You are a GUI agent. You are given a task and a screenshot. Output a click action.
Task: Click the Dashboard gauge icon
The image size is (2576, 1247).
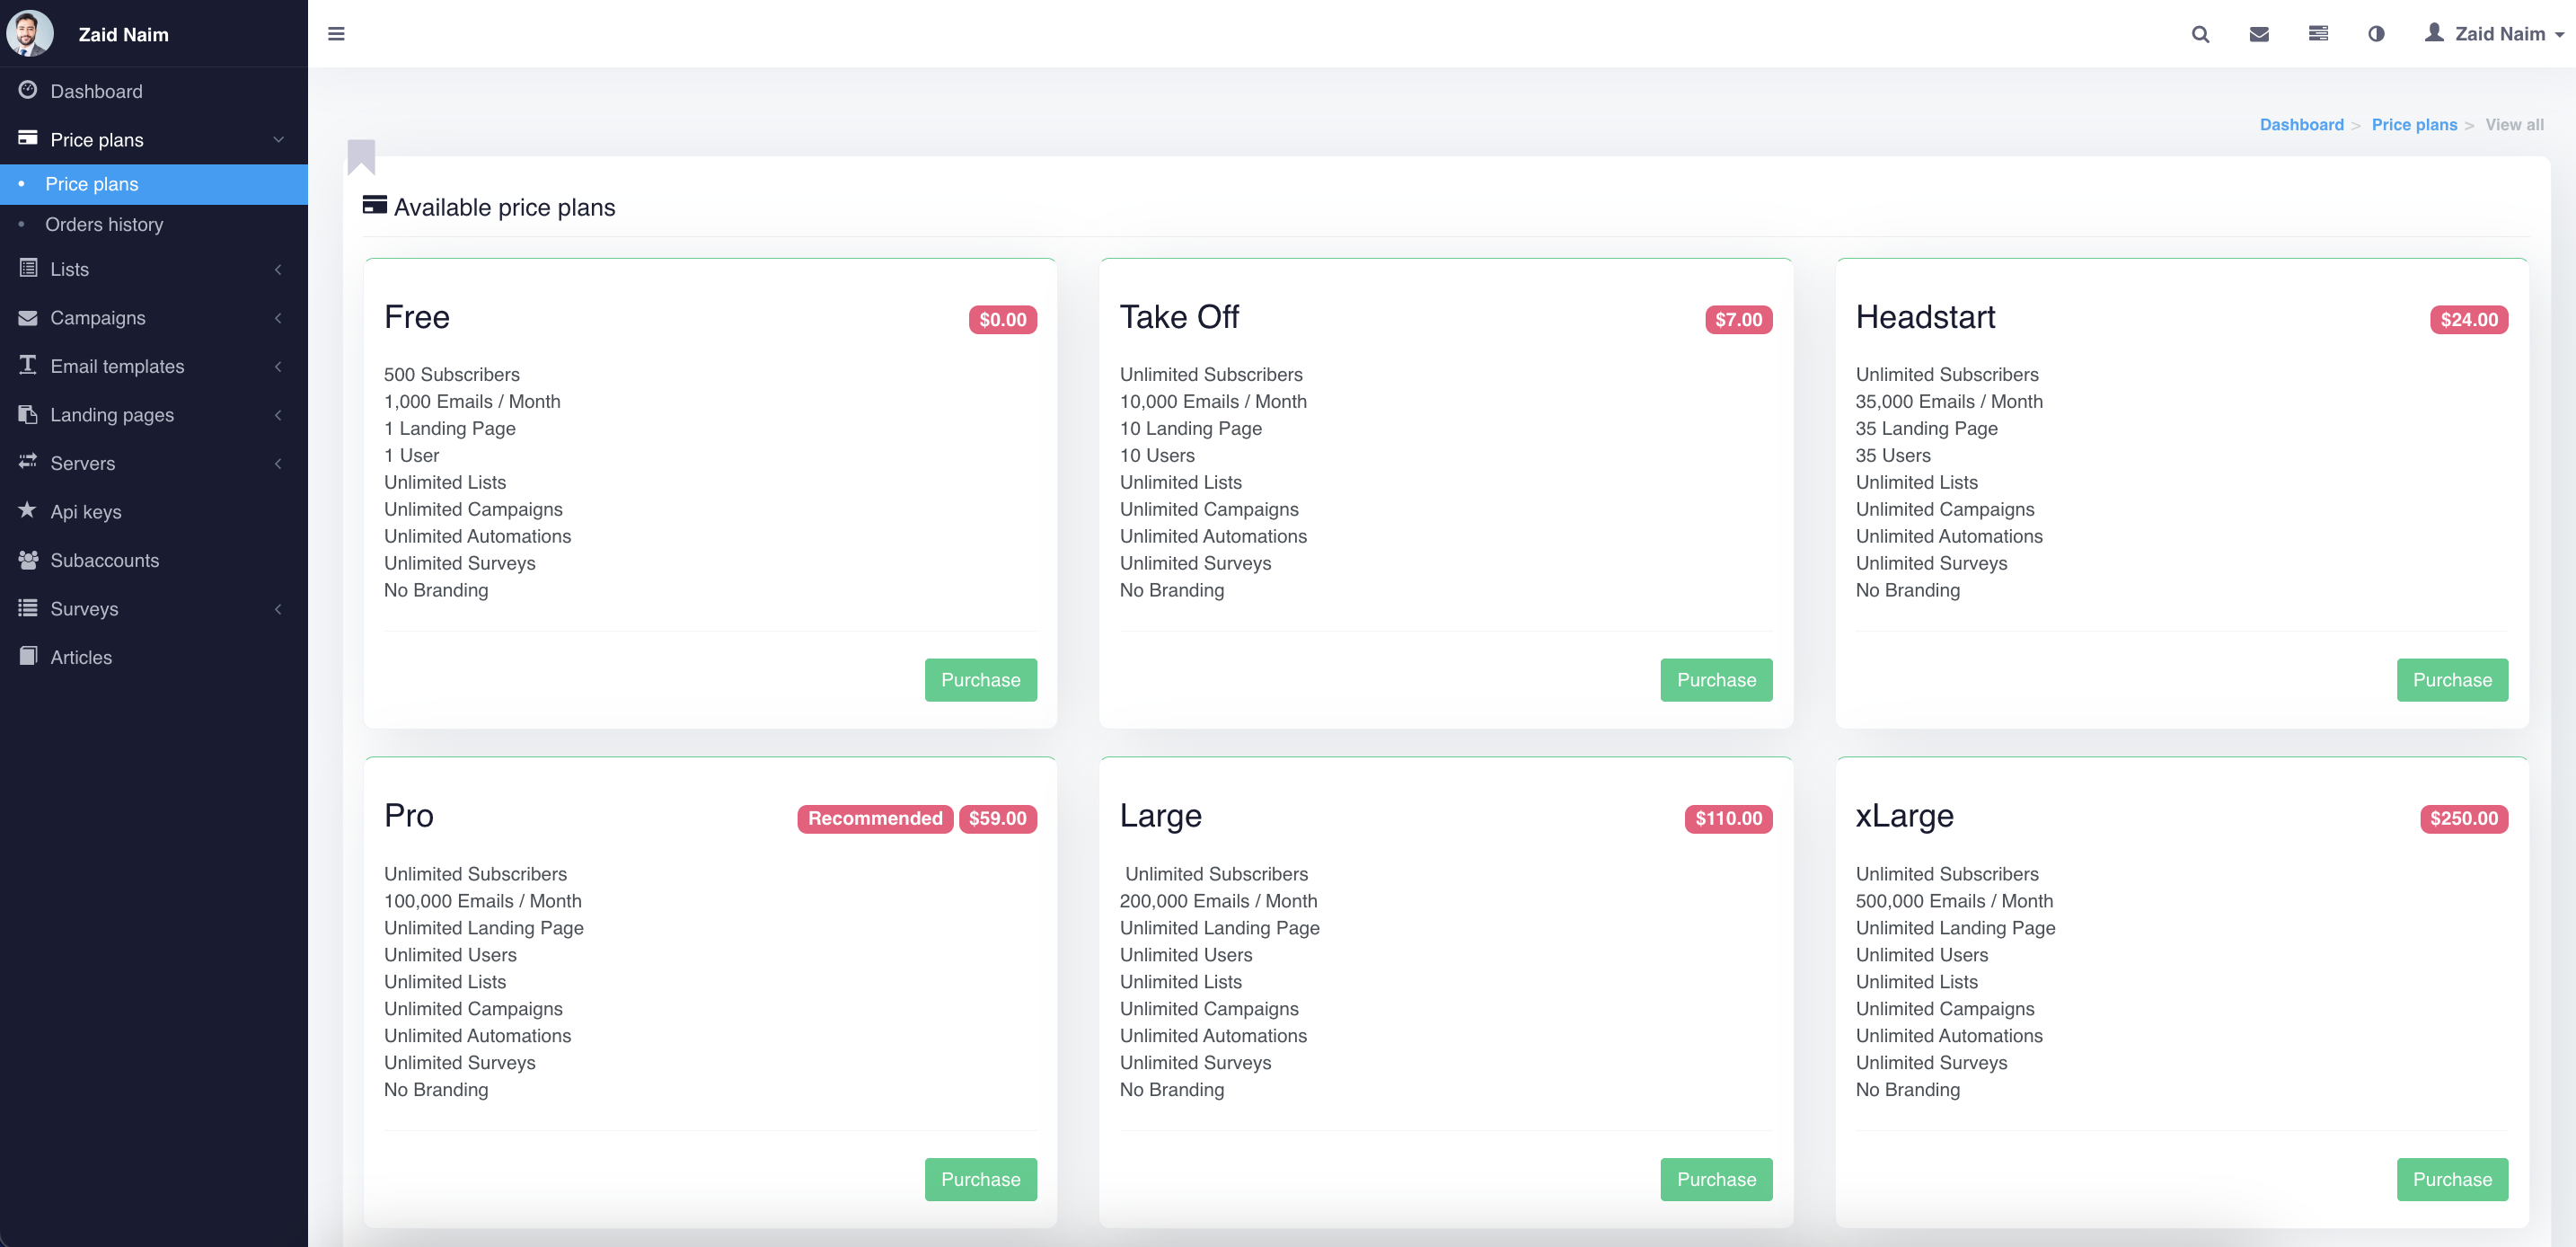tap(28, 90)
